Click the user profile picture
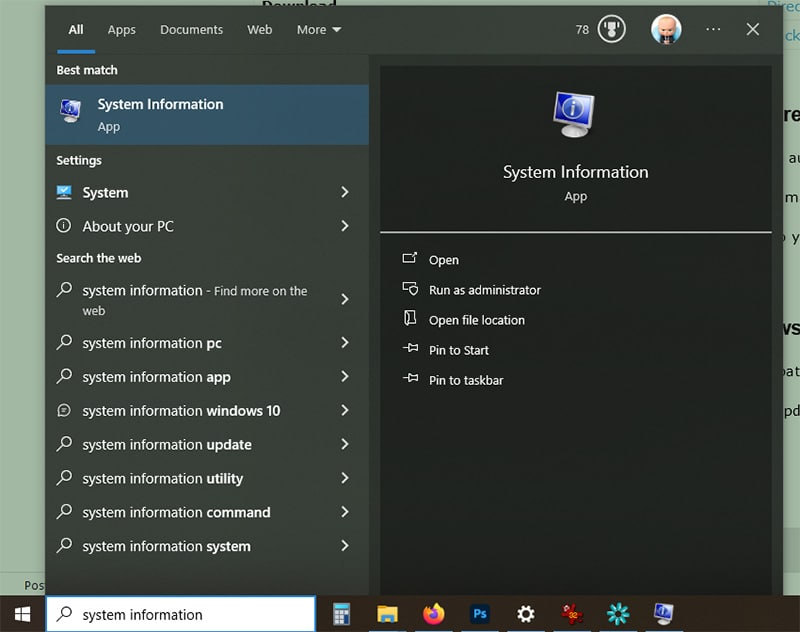Image resolution: width=800 pixels, height=632 pixels. pos(666,29)
